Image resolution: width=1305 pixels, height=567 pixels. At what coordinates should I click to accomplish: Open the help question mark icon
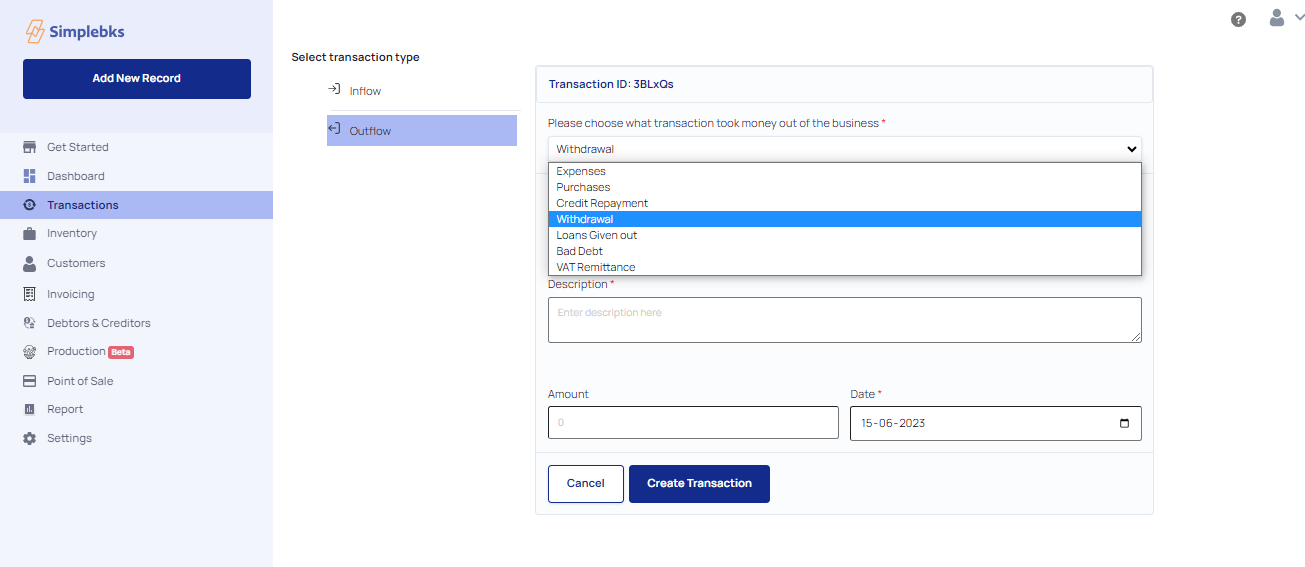click(x=1238, y=19)
